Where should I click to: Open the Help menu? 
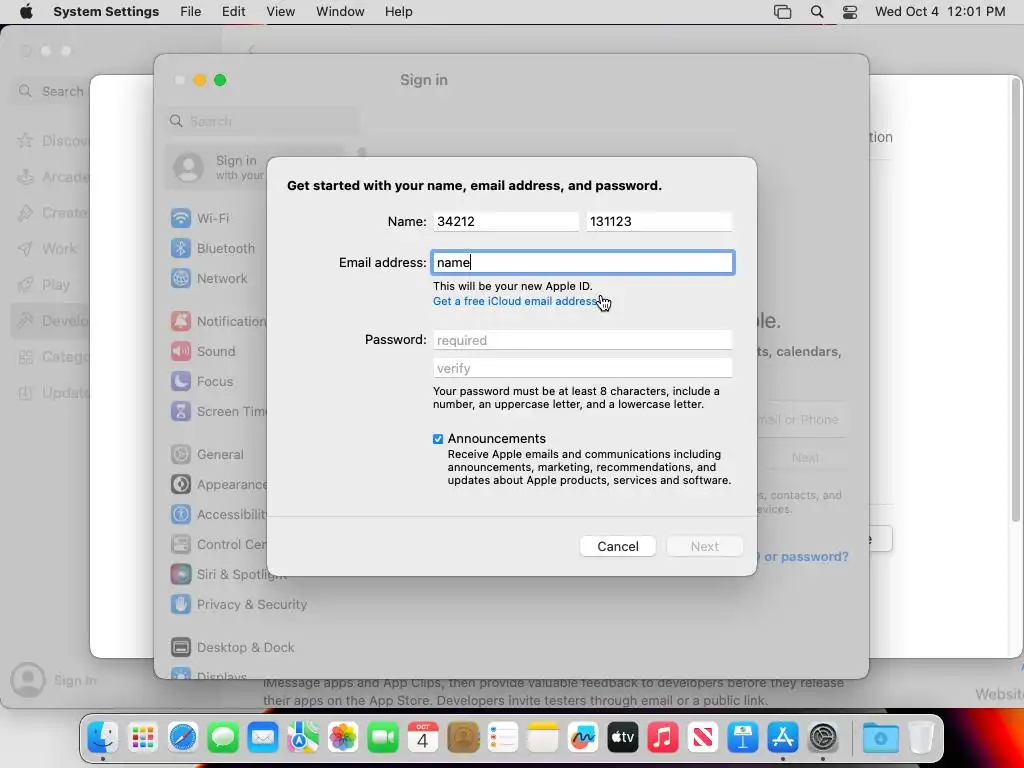pos(398,12)
